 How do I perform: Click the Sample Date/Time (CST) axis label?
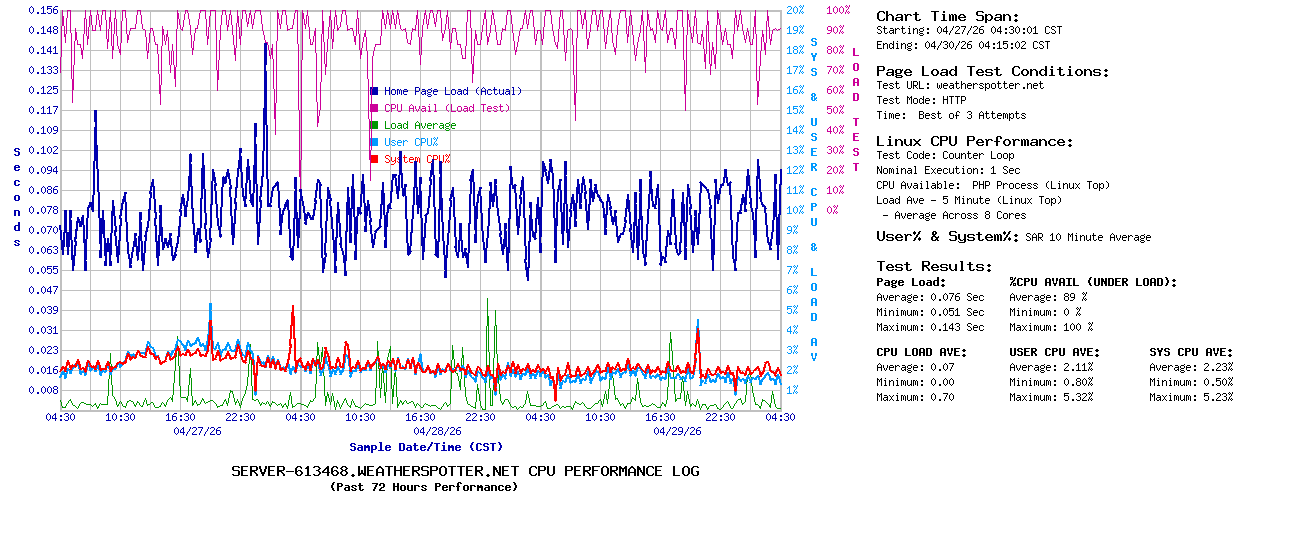(426, 447)
